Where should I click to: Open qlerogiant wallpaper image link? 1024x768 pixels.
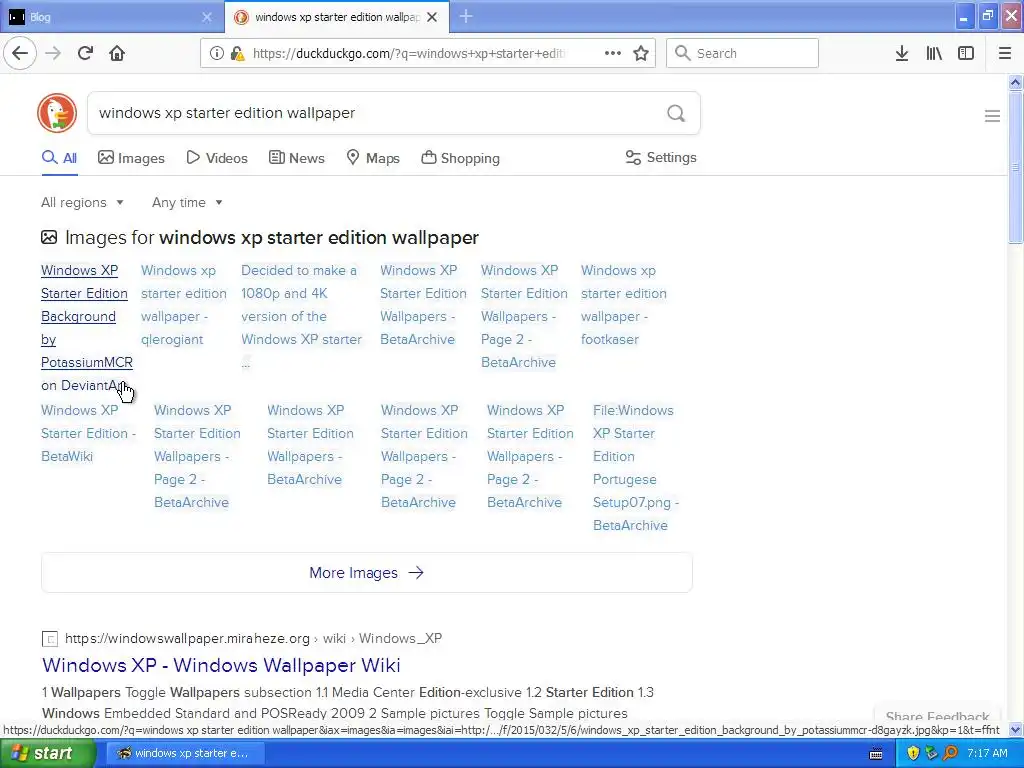pos(184,305)
